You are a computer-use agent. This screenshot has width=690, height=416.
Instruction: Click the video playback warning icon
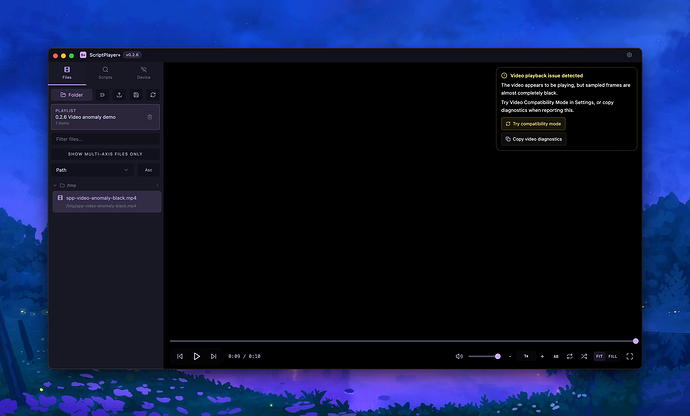click(x=504, y=76)
